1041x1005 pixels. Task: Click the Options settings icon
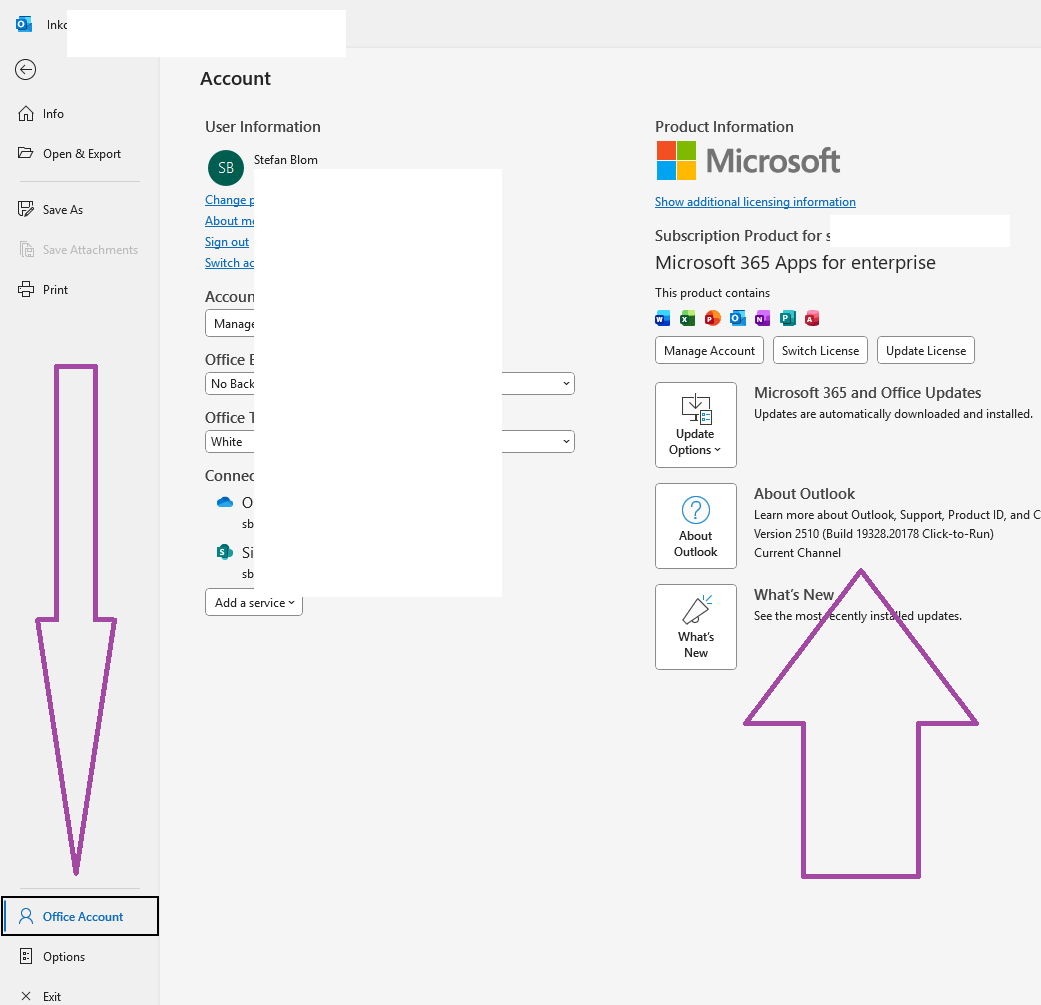pyautogui.click(x=26, y=956)
